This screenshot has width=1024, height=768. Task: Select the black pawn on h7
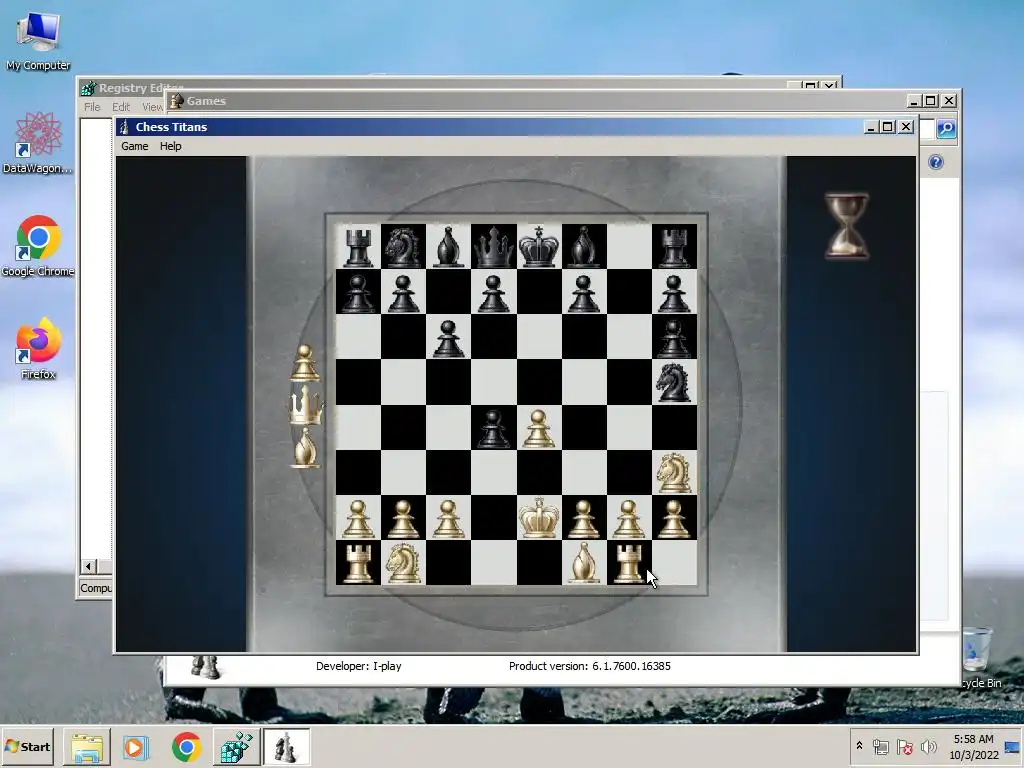click(x=674, y=291)
